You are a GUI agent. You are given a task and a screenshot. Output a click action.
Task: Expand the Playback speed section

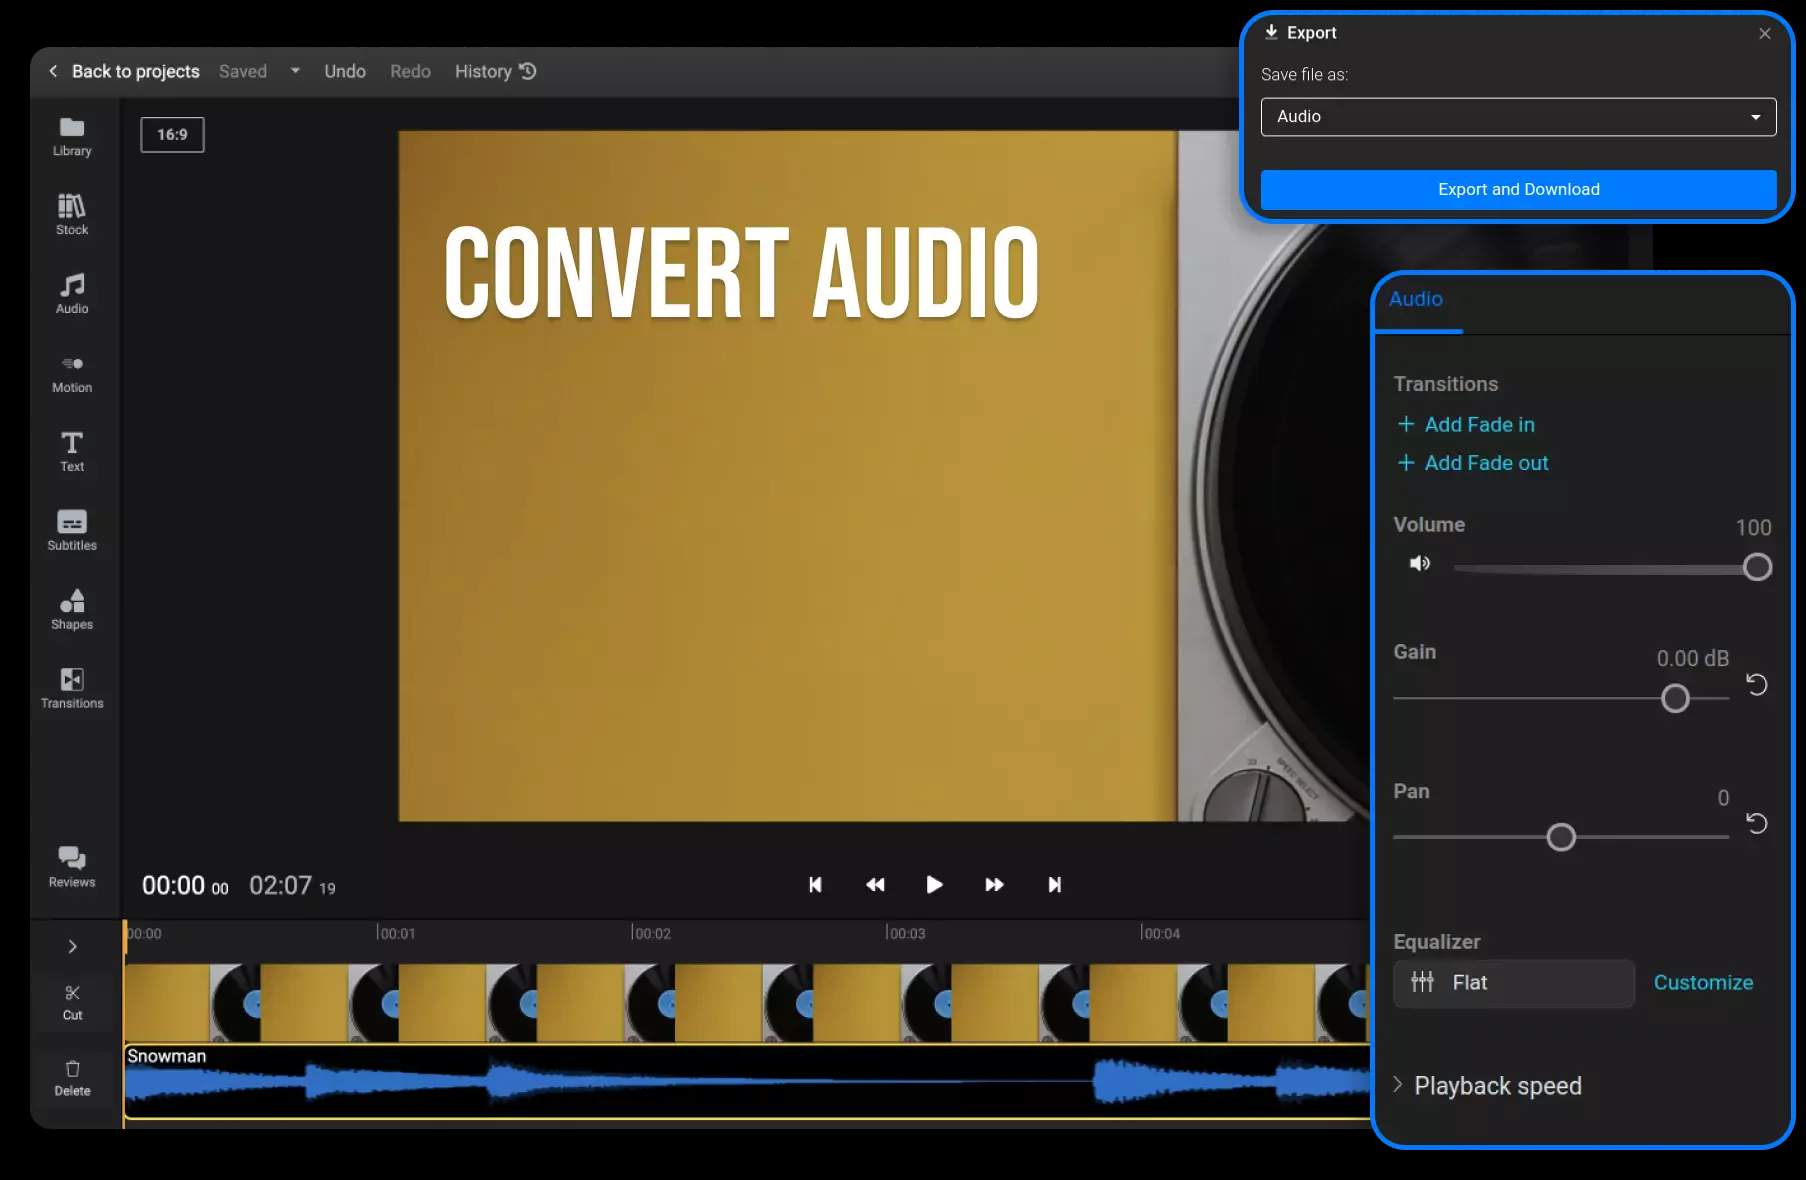pyautogui.click(x=1488, y=1086)
